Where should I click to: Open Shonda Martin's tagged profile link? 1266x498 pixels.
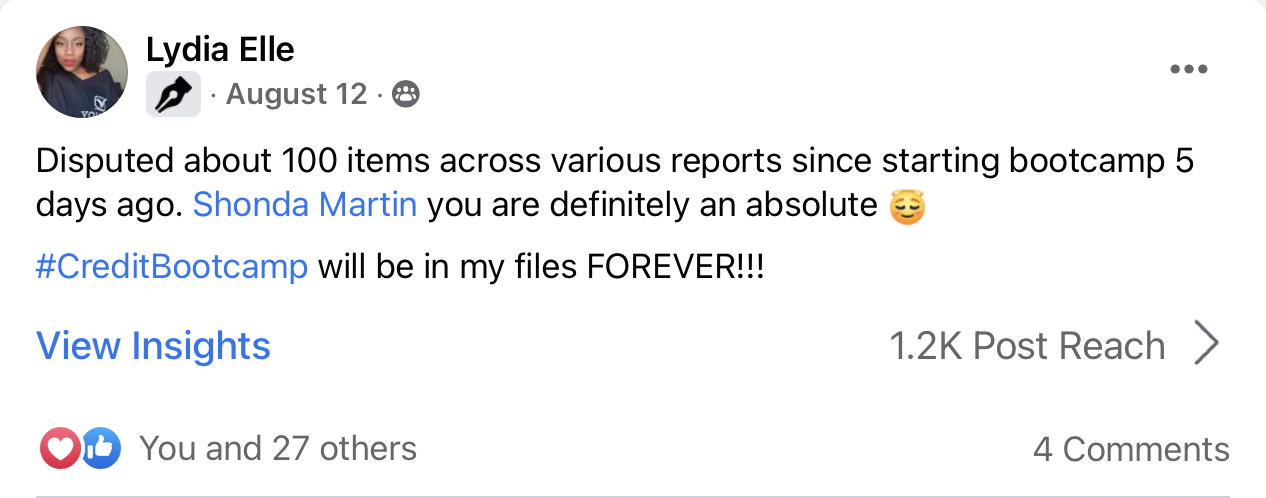tap(304, 205)
